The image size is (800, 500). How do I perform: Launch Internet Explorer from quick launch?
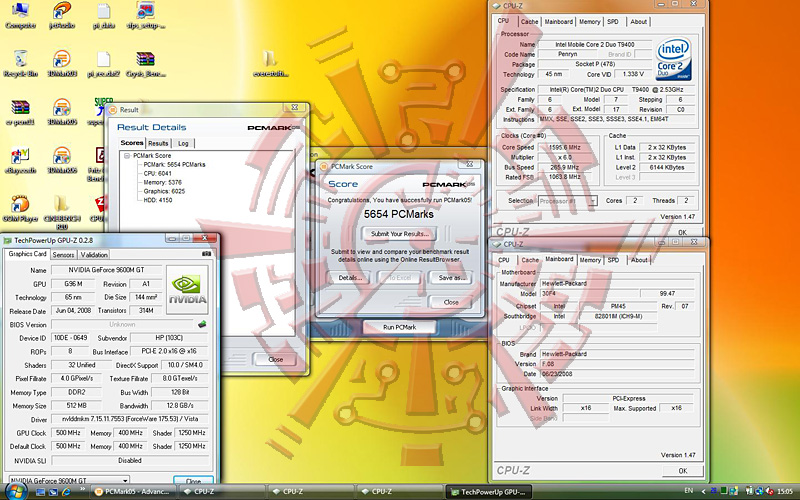click(x=65, y=492)
